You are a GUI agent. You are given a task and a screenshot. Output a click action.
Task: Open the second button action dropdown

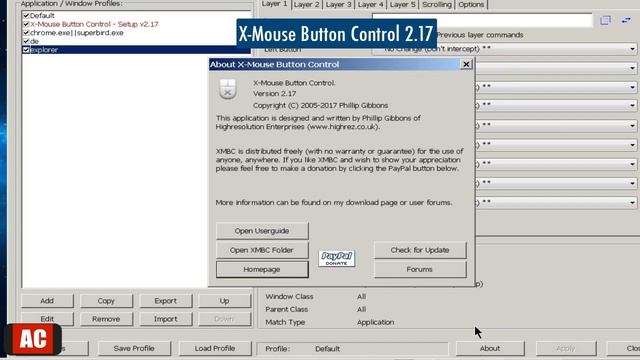[x=632, y=68]
